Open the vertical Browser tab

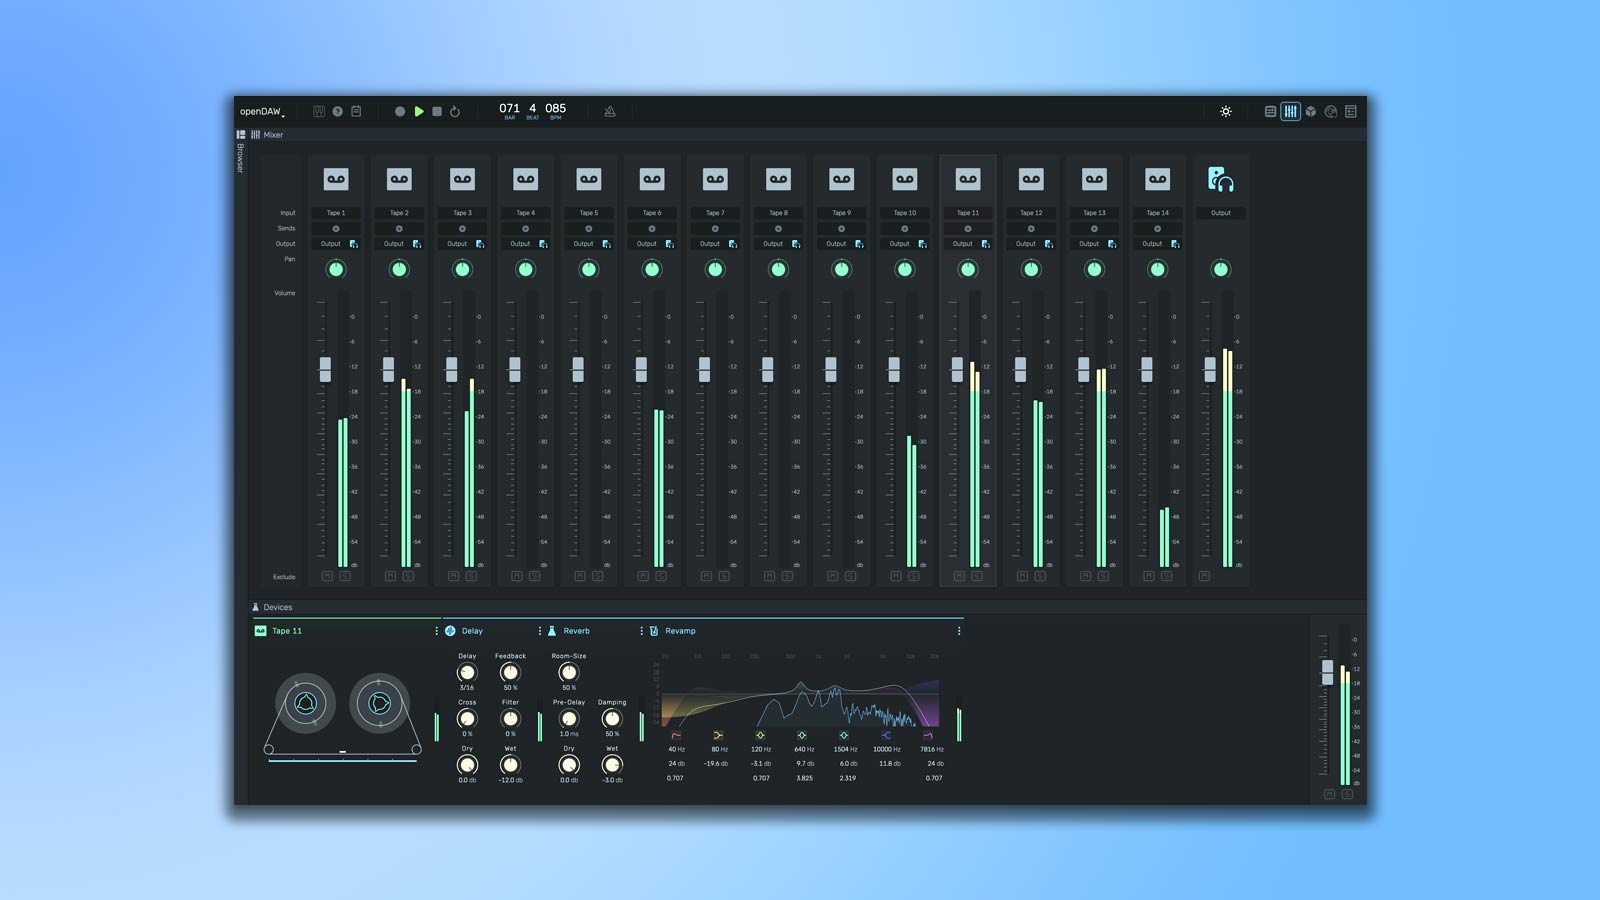click(240, 157)
